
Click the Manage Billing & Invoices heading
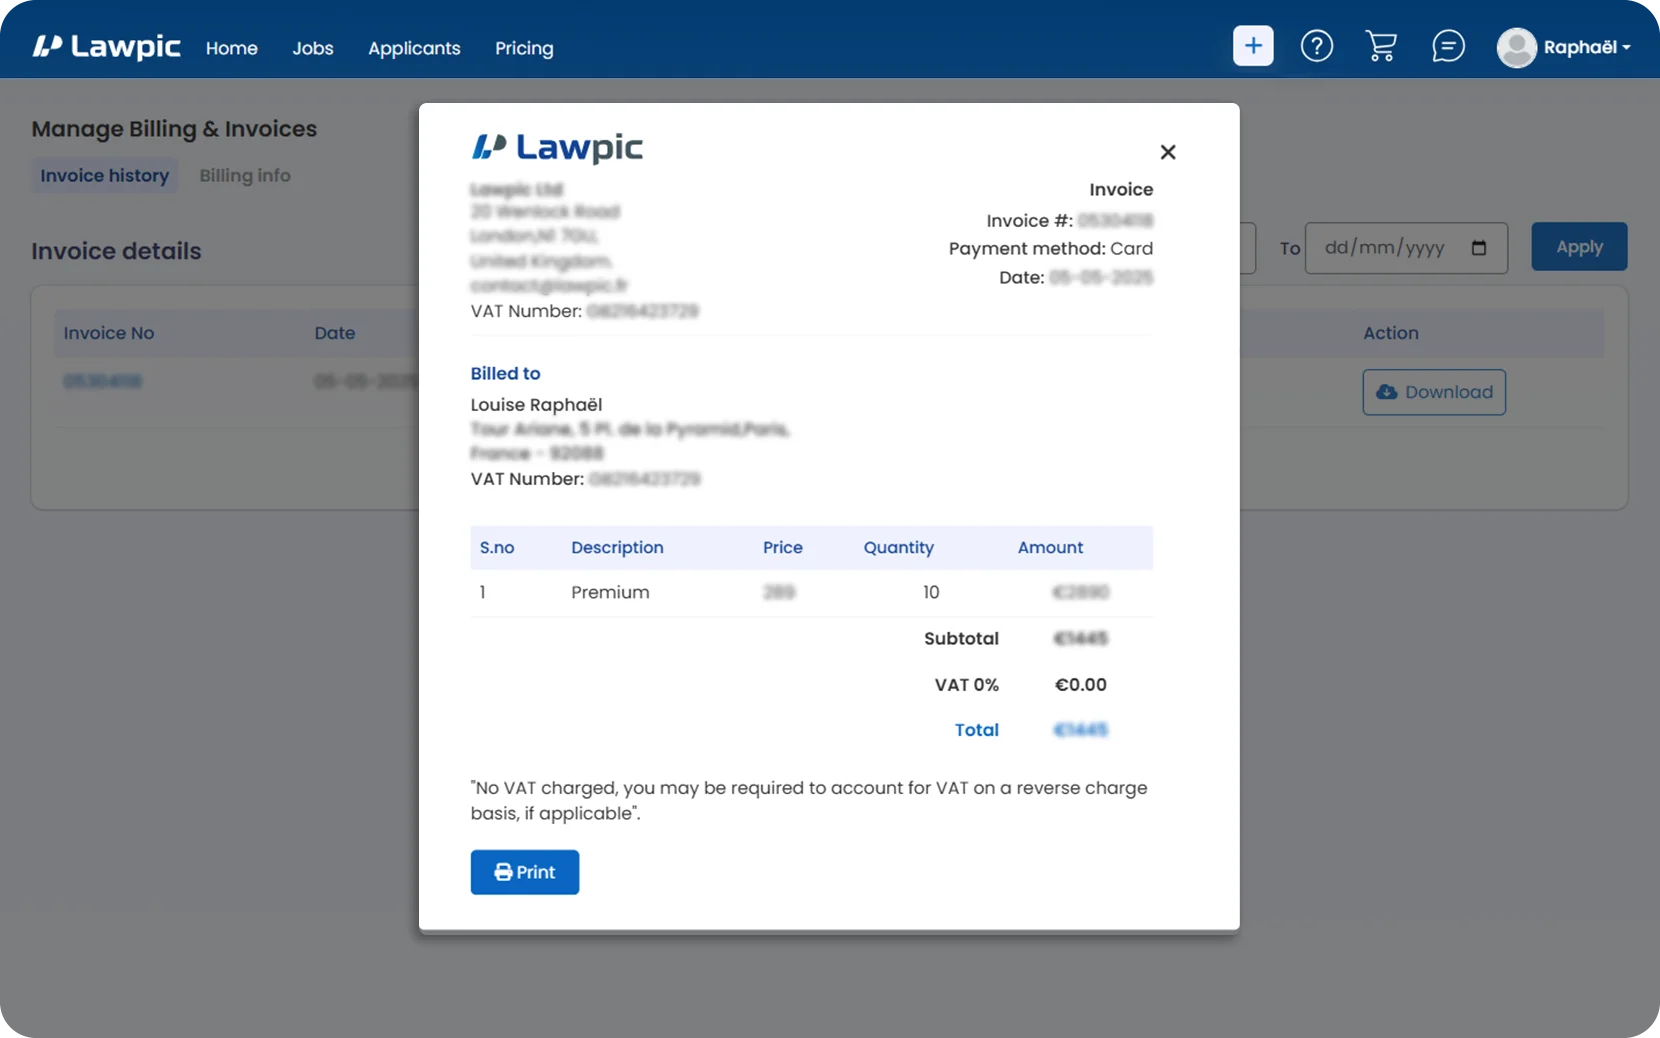(x=174, y=129)
